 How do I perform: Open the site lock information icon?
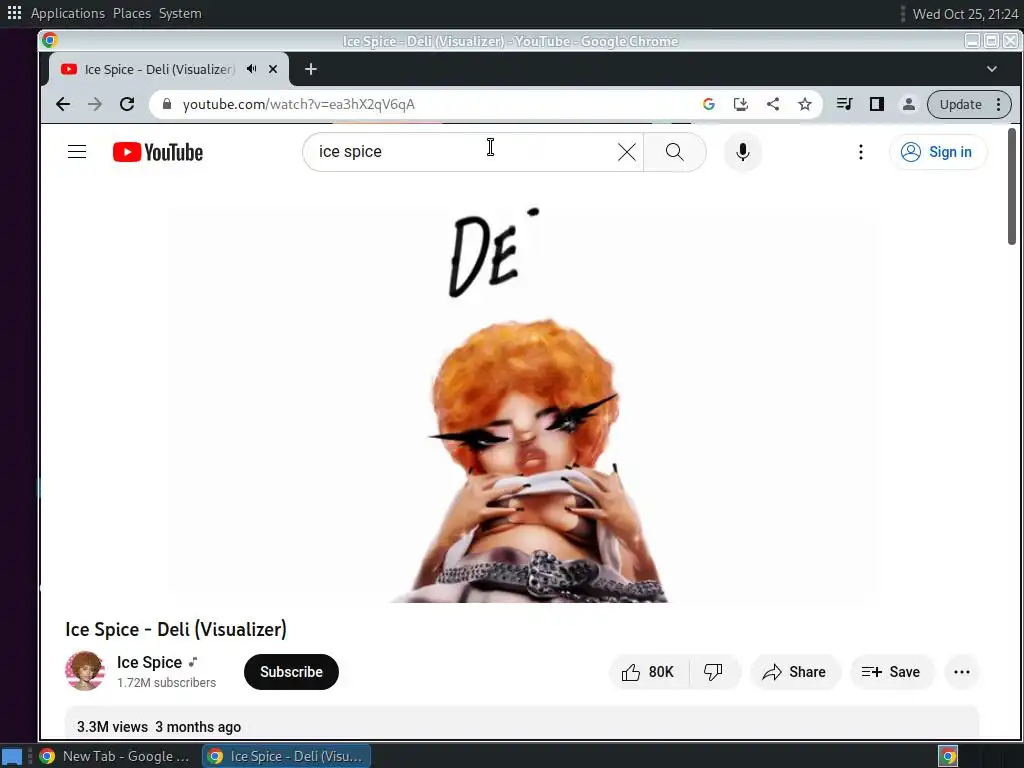point(167,104)
